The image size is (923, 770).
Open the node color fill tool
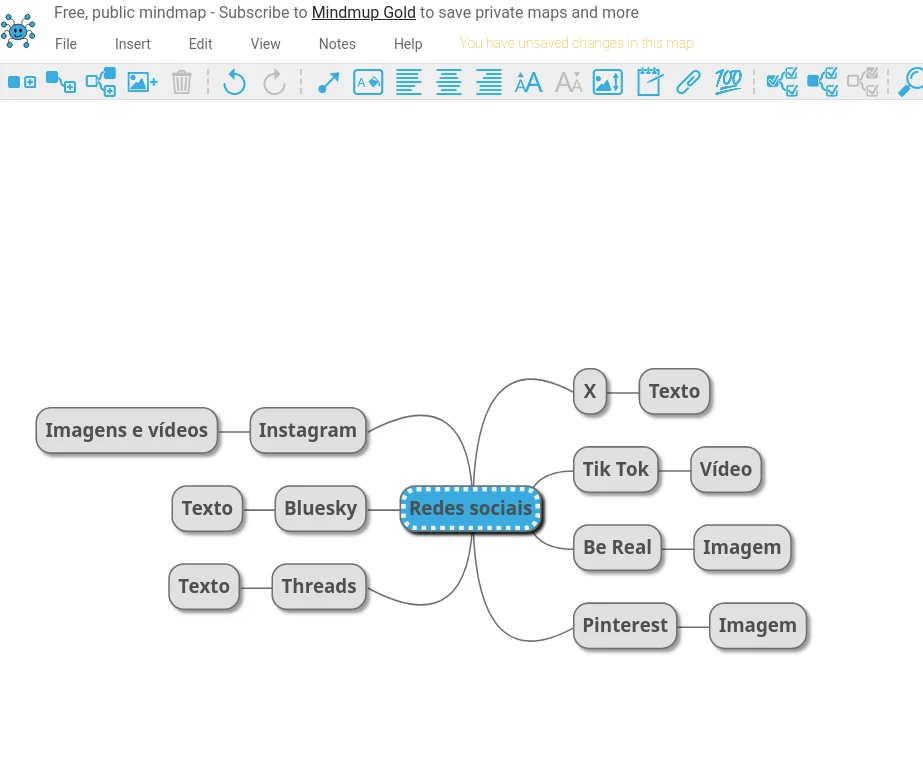point(368,82)
